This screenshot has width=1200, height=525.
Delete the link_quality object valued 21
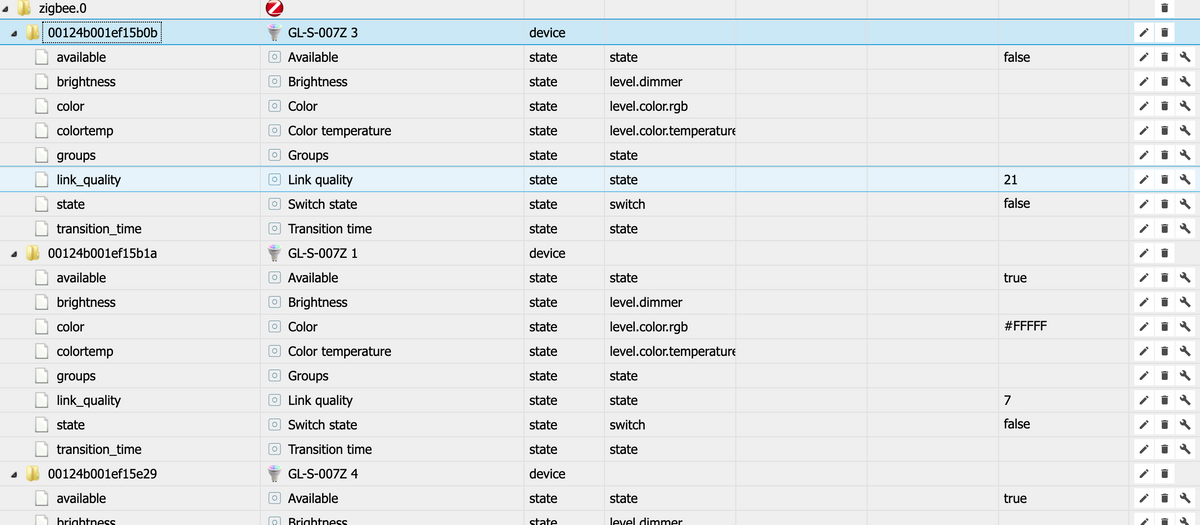click(x=1164, y=180)
